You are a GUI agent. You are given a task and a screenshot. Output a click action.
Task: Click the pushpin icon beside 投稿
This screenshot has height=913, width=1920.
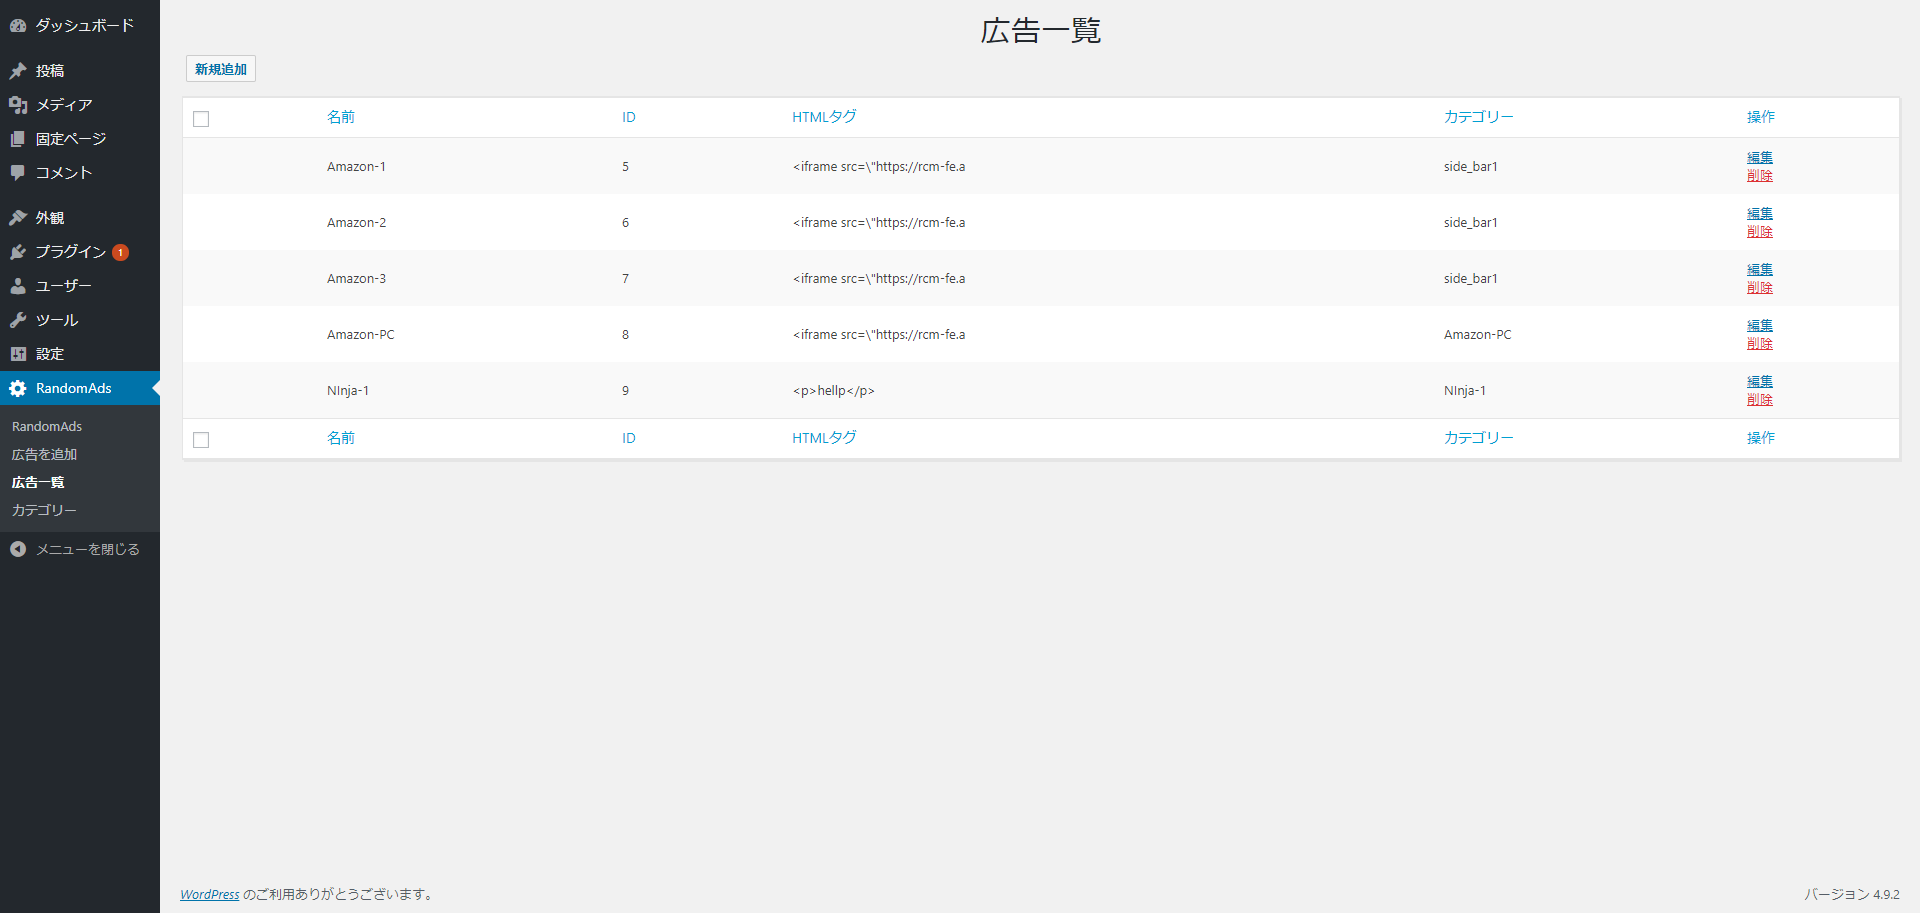[18, 71]
